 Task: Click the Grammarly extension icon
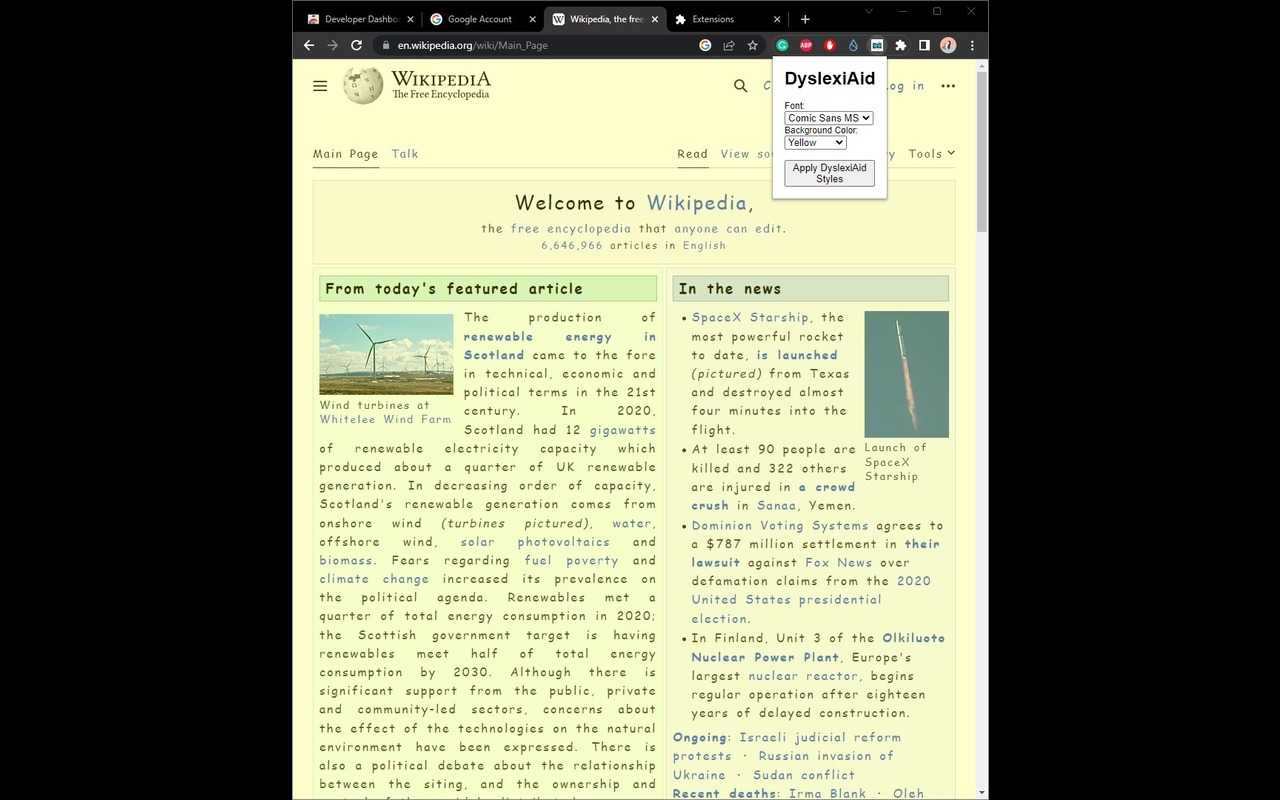coord(782,45)
